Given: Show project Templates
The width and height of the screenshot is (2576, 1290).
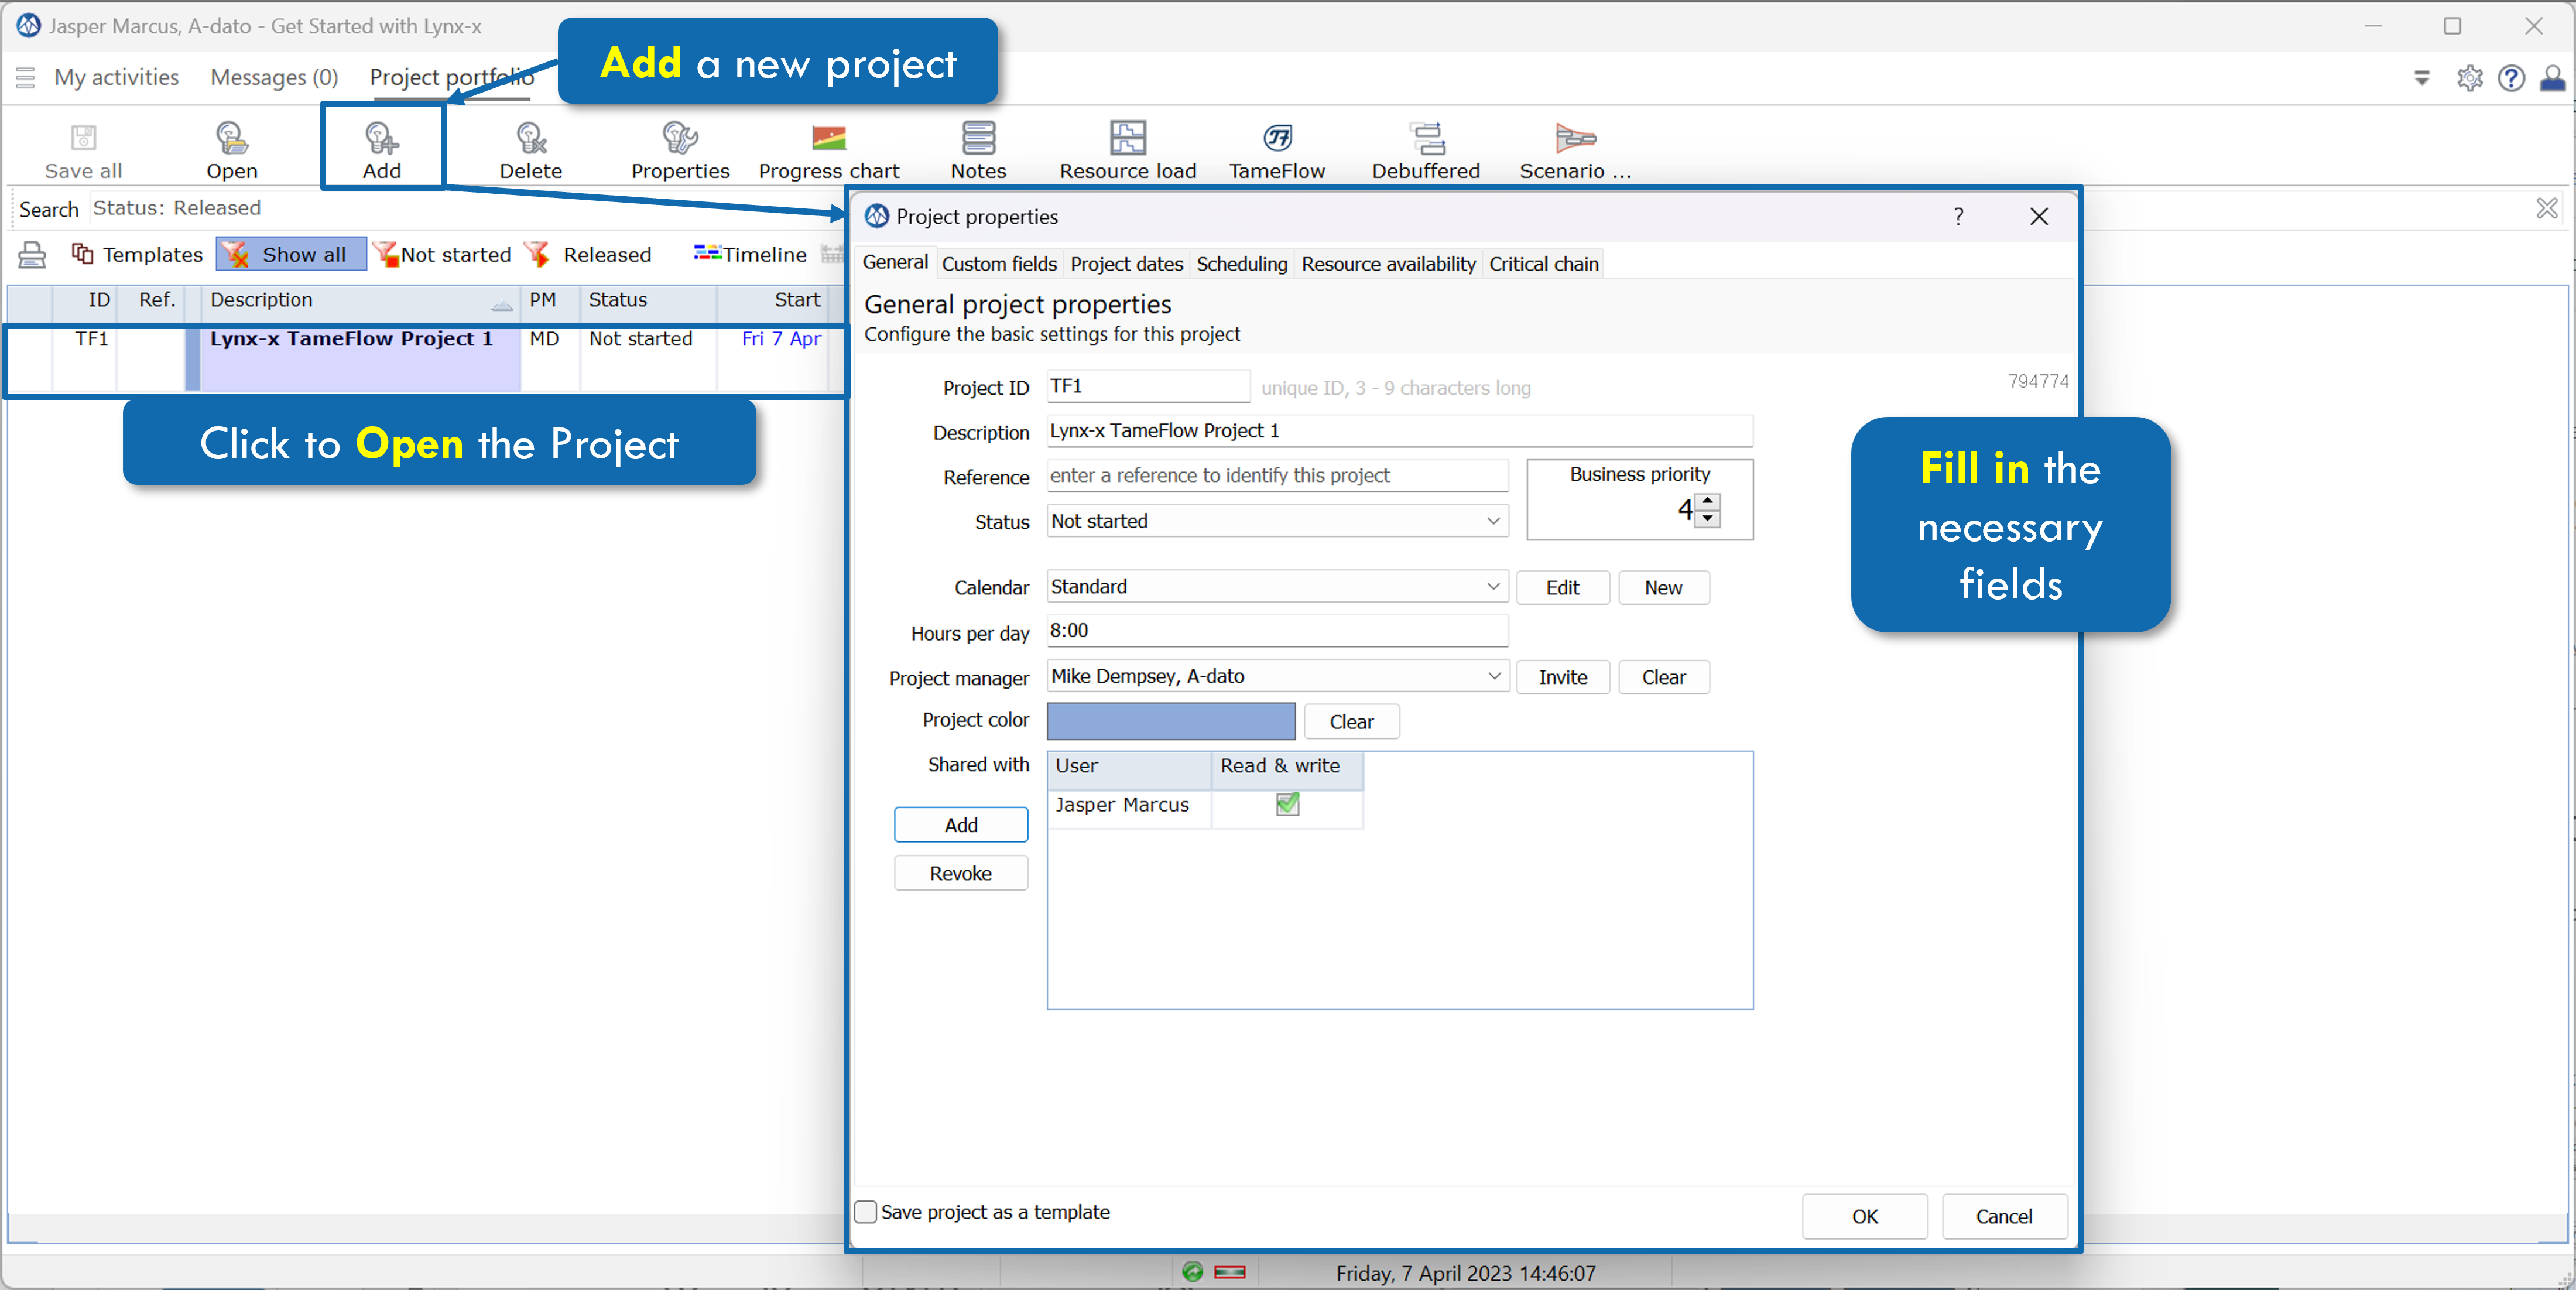Looking at the screenshot, I should tap(137, 255).
